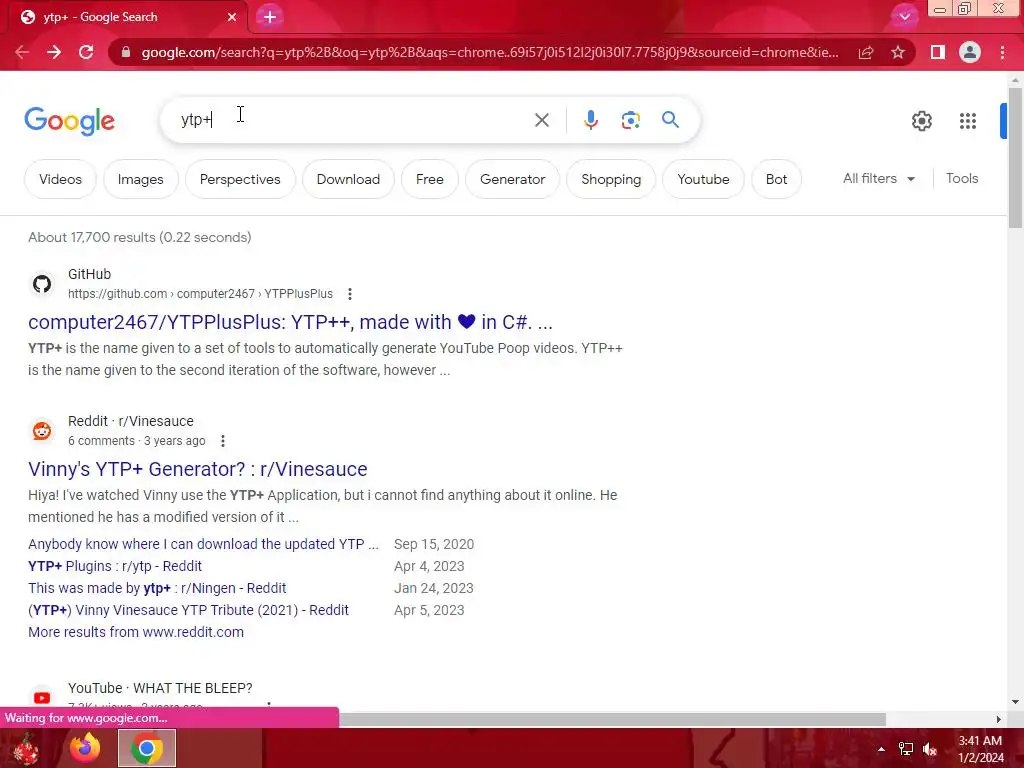Close the ytp+ Google Search tab
The image size is (1024, 768).
pos(232,17)
